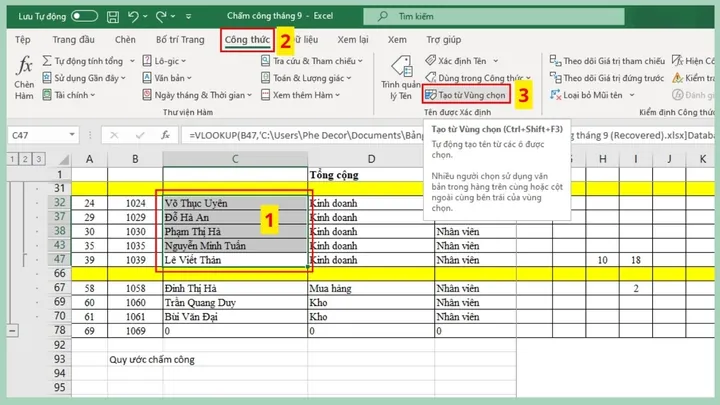Screen dimensions: 720x405
Task: Click the Select All corner triangle
Action: pyautogui.click(x=62, y=159)
